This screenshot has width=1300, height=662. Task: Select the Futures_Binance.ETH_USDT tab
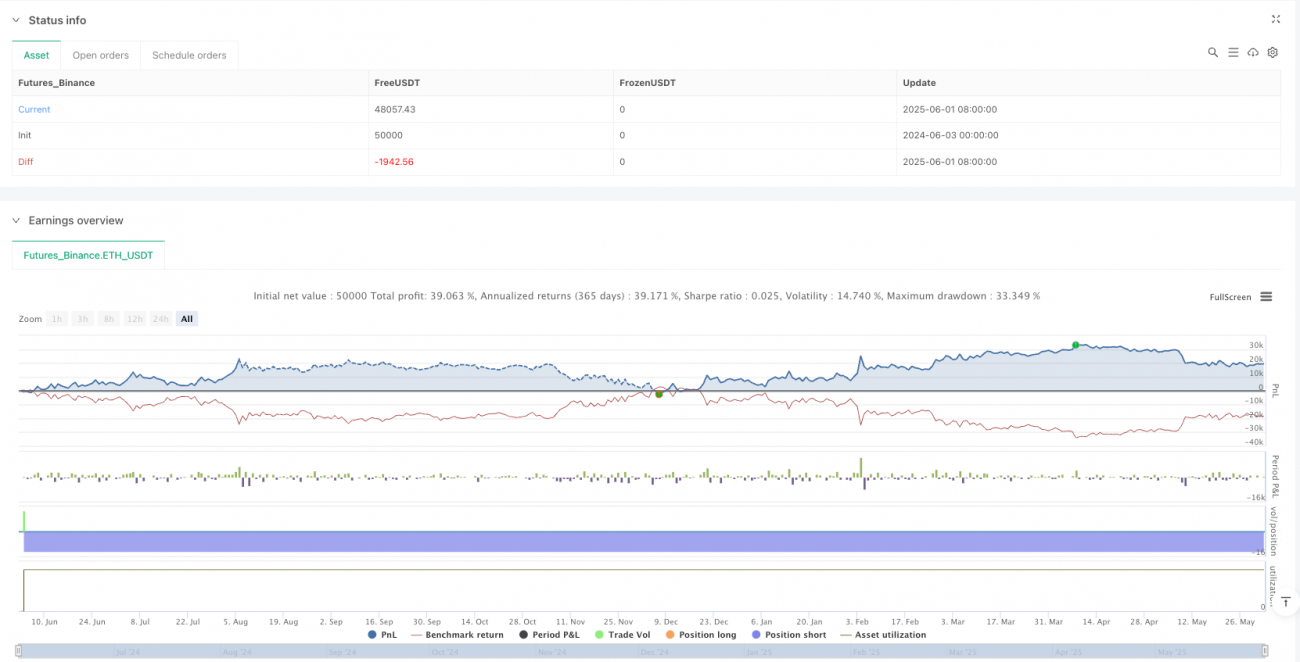88,255
